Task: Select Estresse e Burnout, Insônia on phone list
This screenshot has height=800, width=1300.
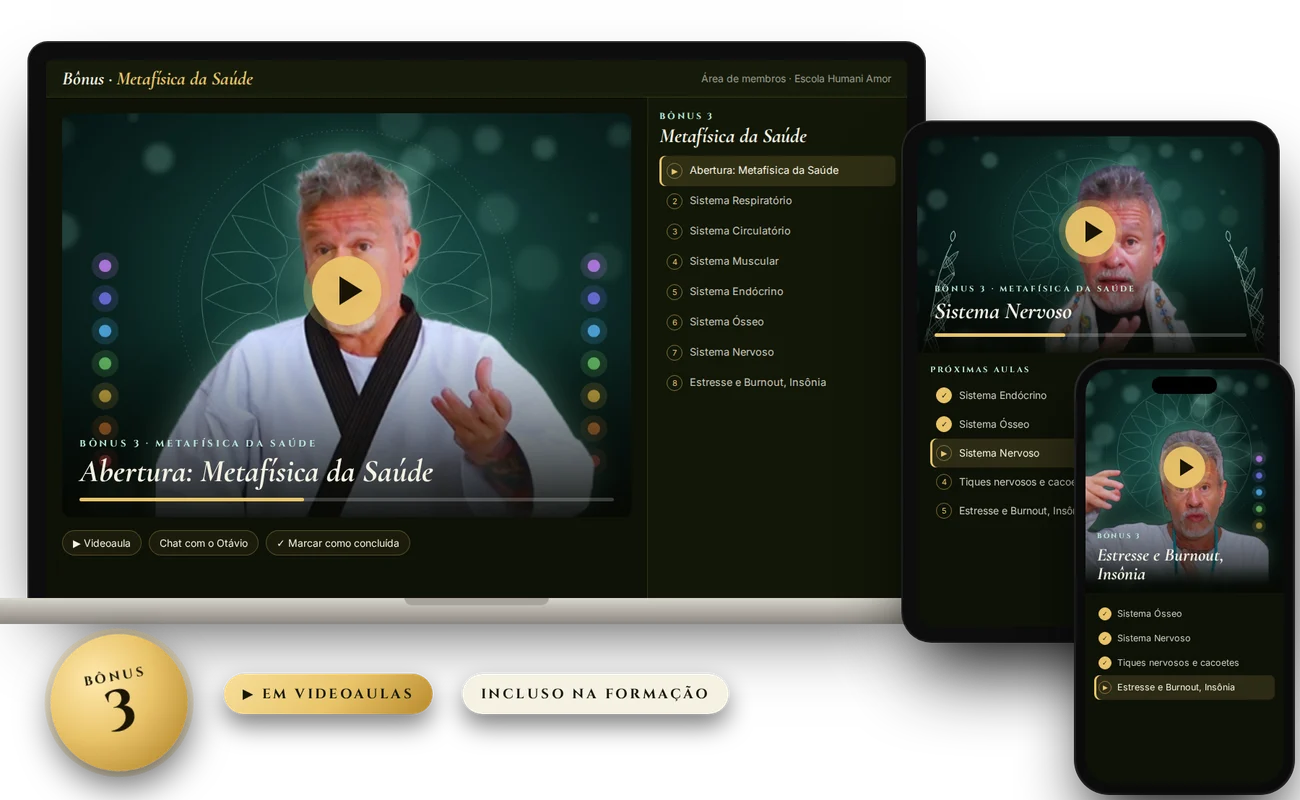Action: pos(1185,688)
